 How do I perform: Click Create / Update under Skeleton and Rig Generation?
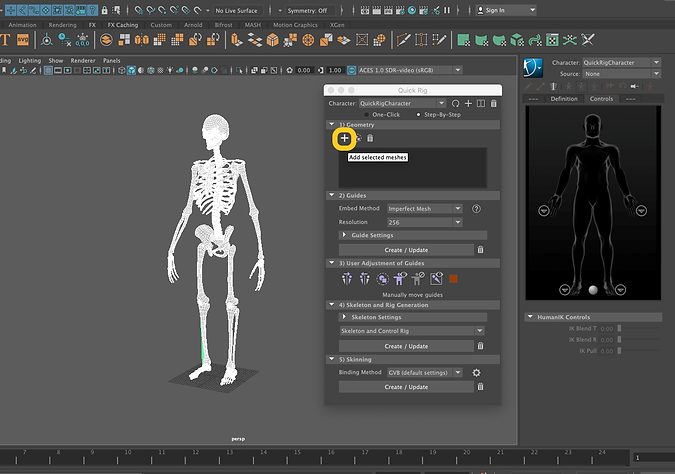point(406,346)
